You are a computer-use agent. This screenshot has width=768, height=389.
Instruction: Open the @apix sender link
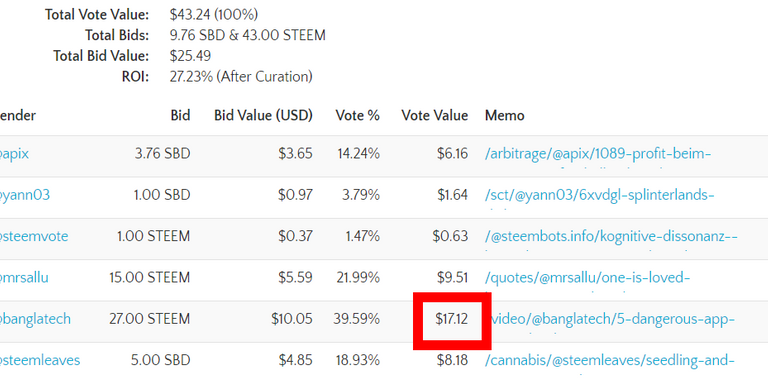(x=14, y=154)
